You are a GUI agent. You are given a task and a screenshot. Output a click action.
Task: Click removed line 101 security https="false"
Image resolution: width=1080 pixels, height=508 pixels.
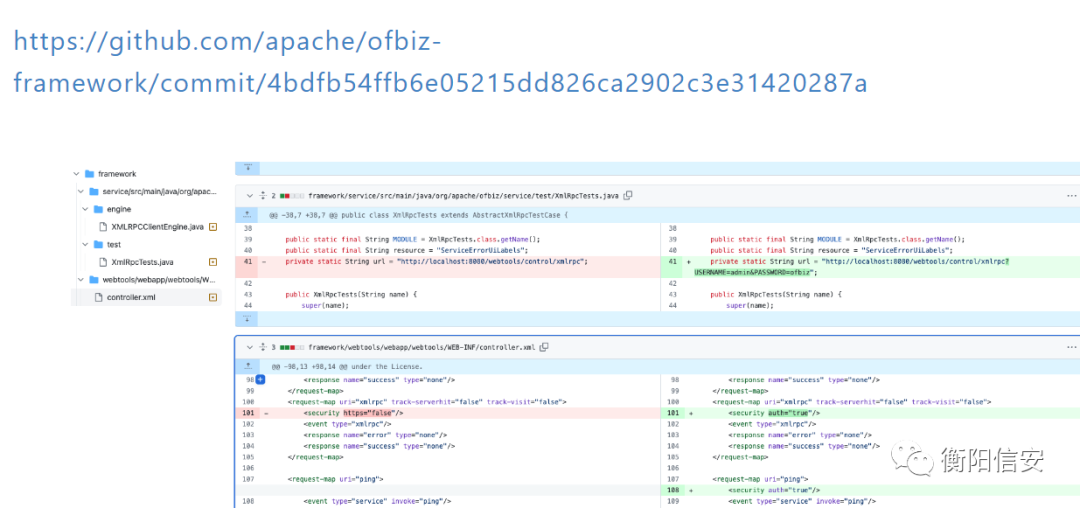tap(448, 412)
